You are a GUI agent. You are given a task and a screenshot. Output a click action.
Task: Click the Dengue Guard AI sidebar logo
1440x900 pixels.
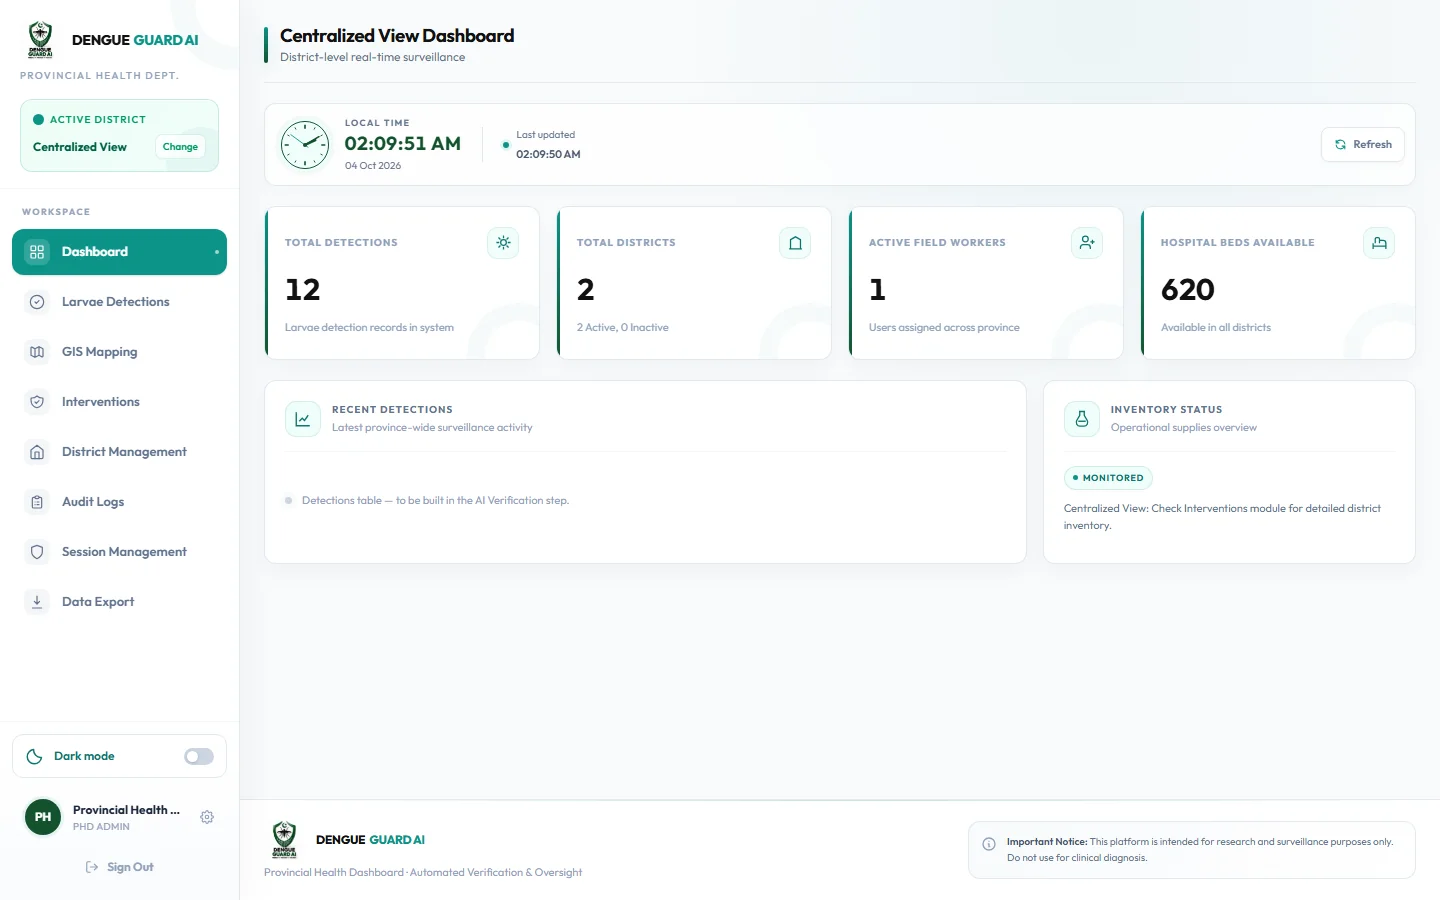coord(40,40)
